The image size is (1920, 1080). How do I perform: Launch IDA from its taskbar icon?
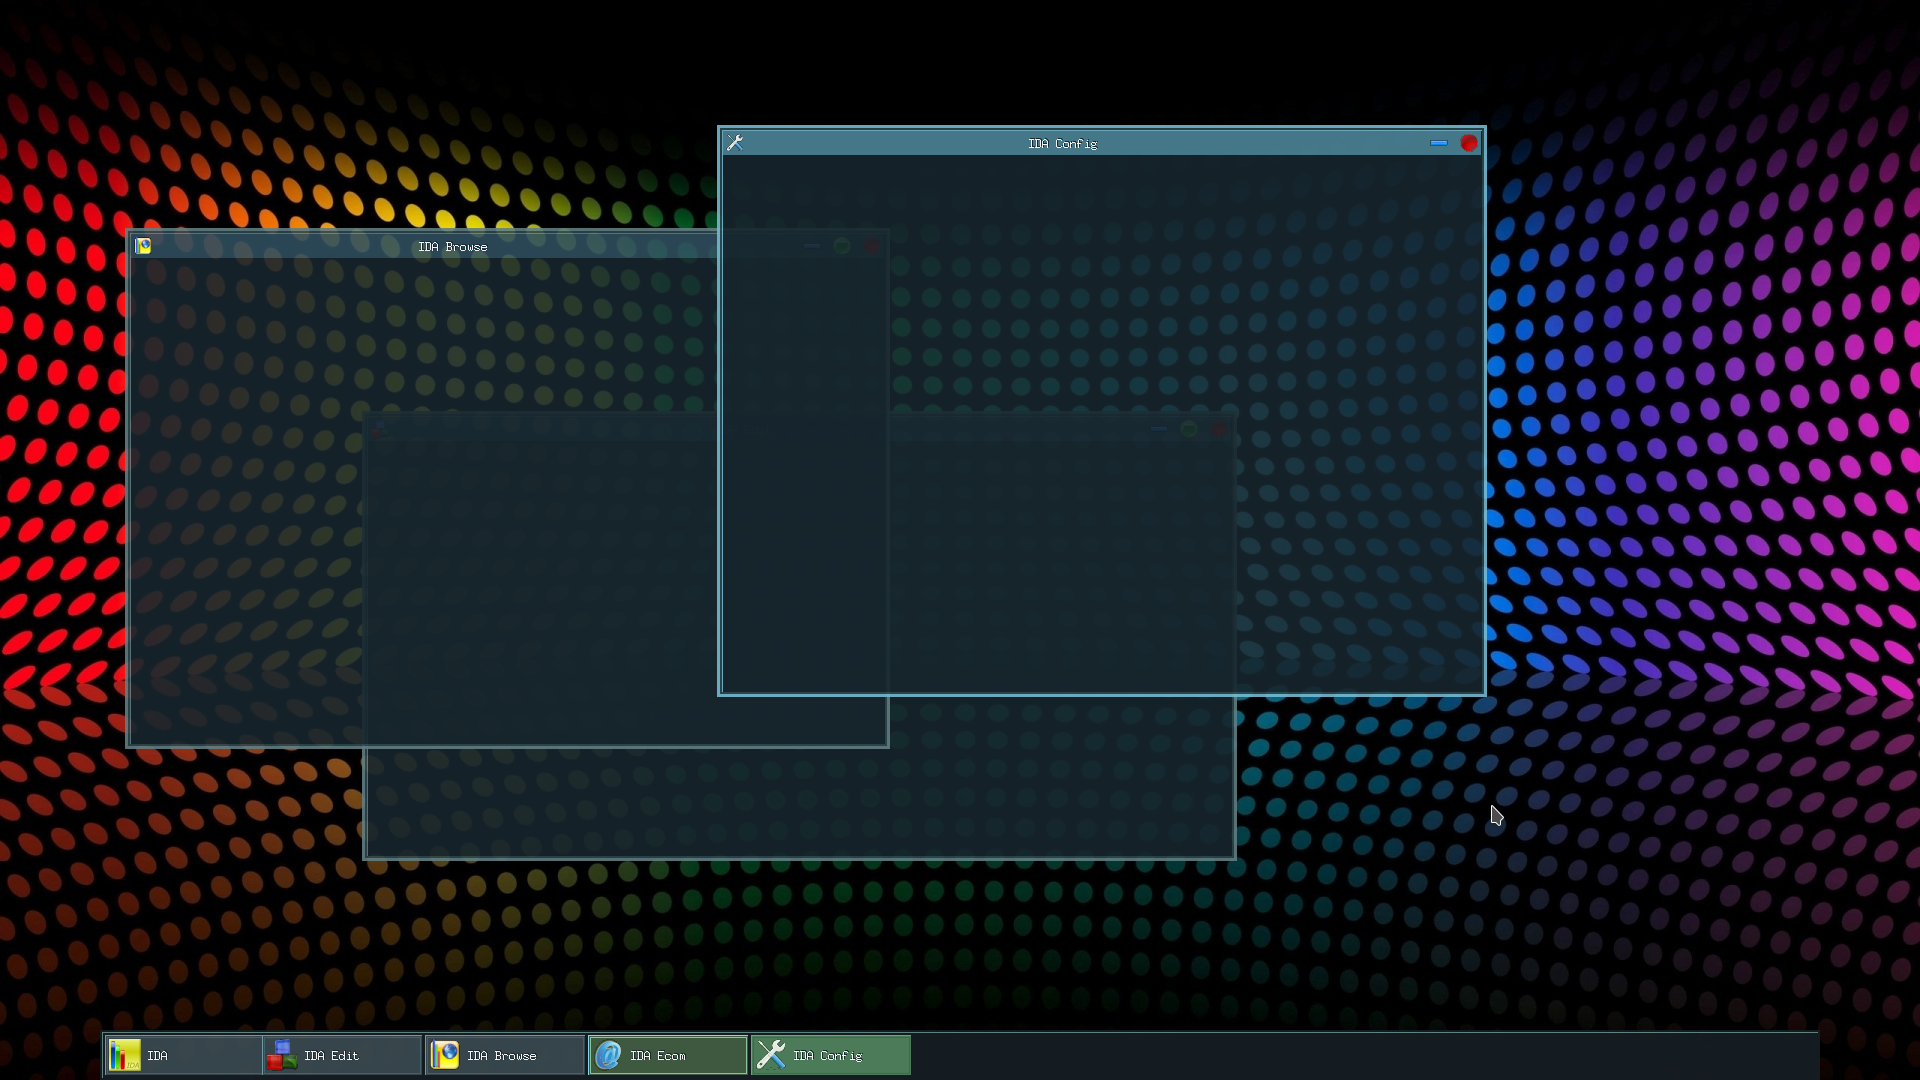pyautogui.click(x=126, y=1055)
